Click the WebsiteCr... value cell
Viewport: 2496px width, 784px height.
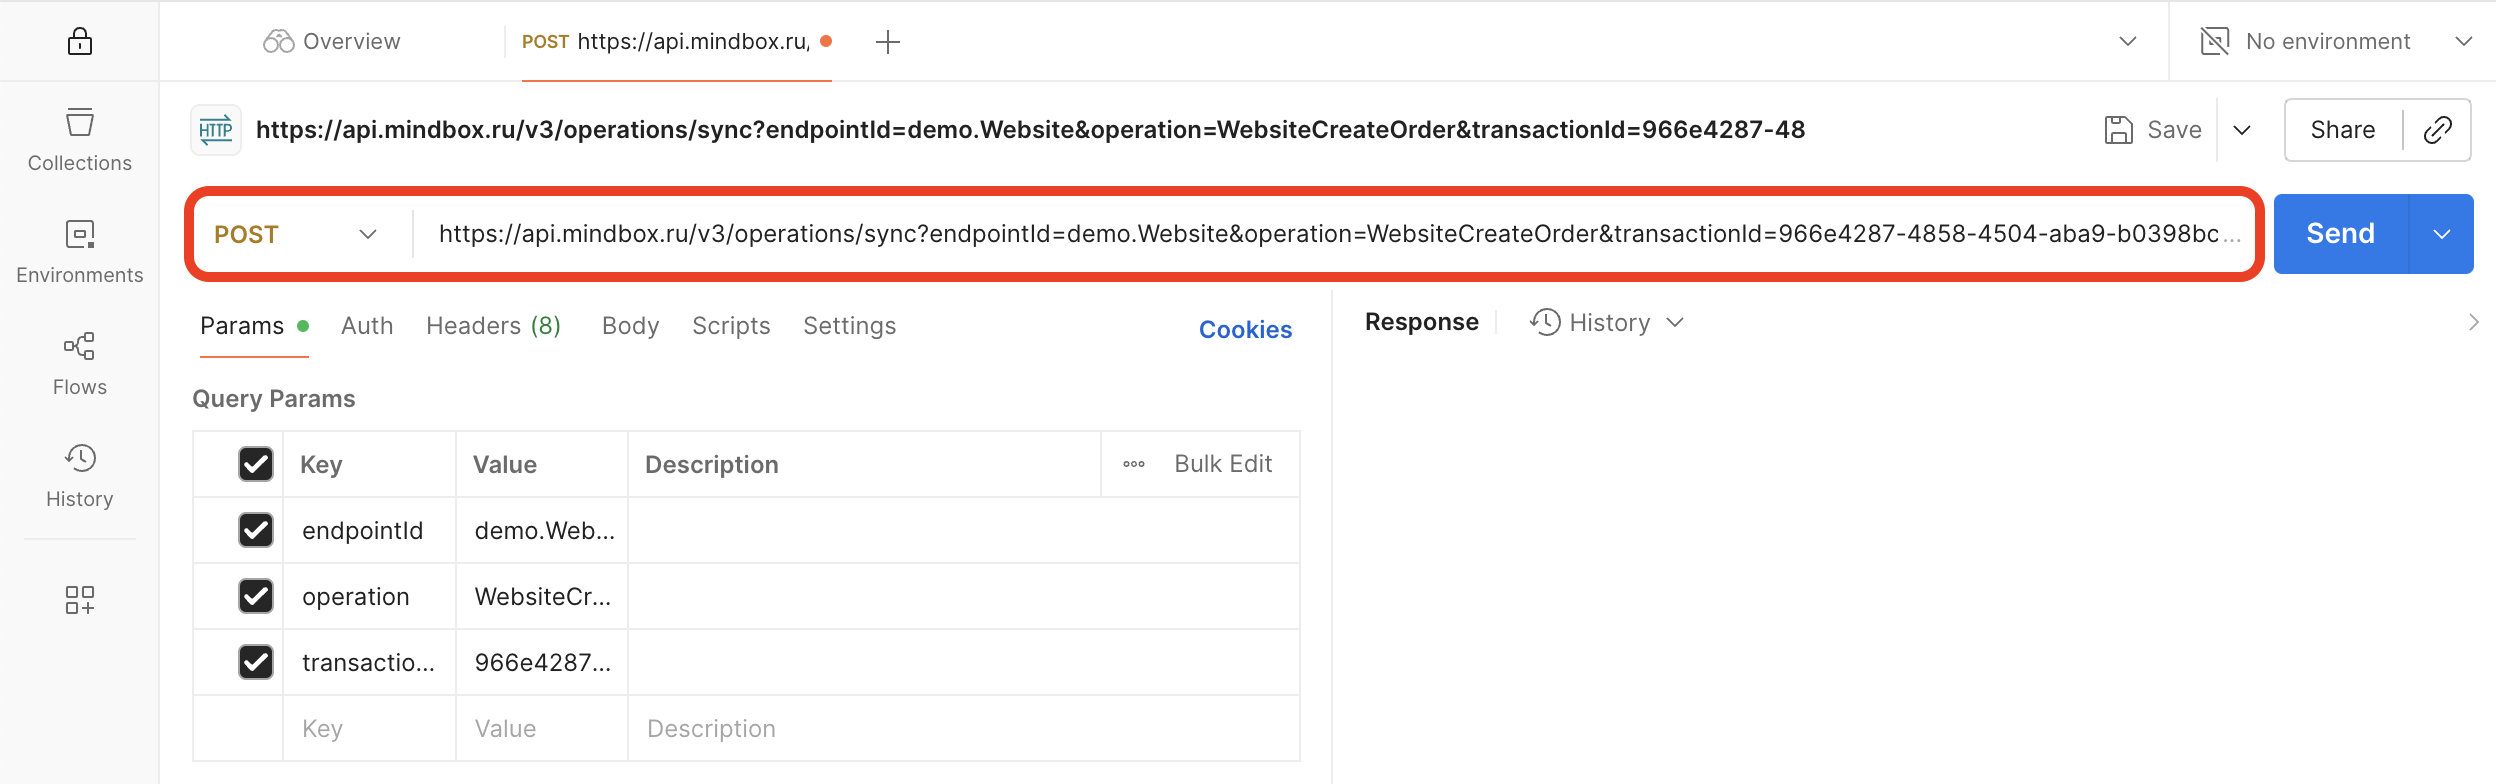point(541,597)
